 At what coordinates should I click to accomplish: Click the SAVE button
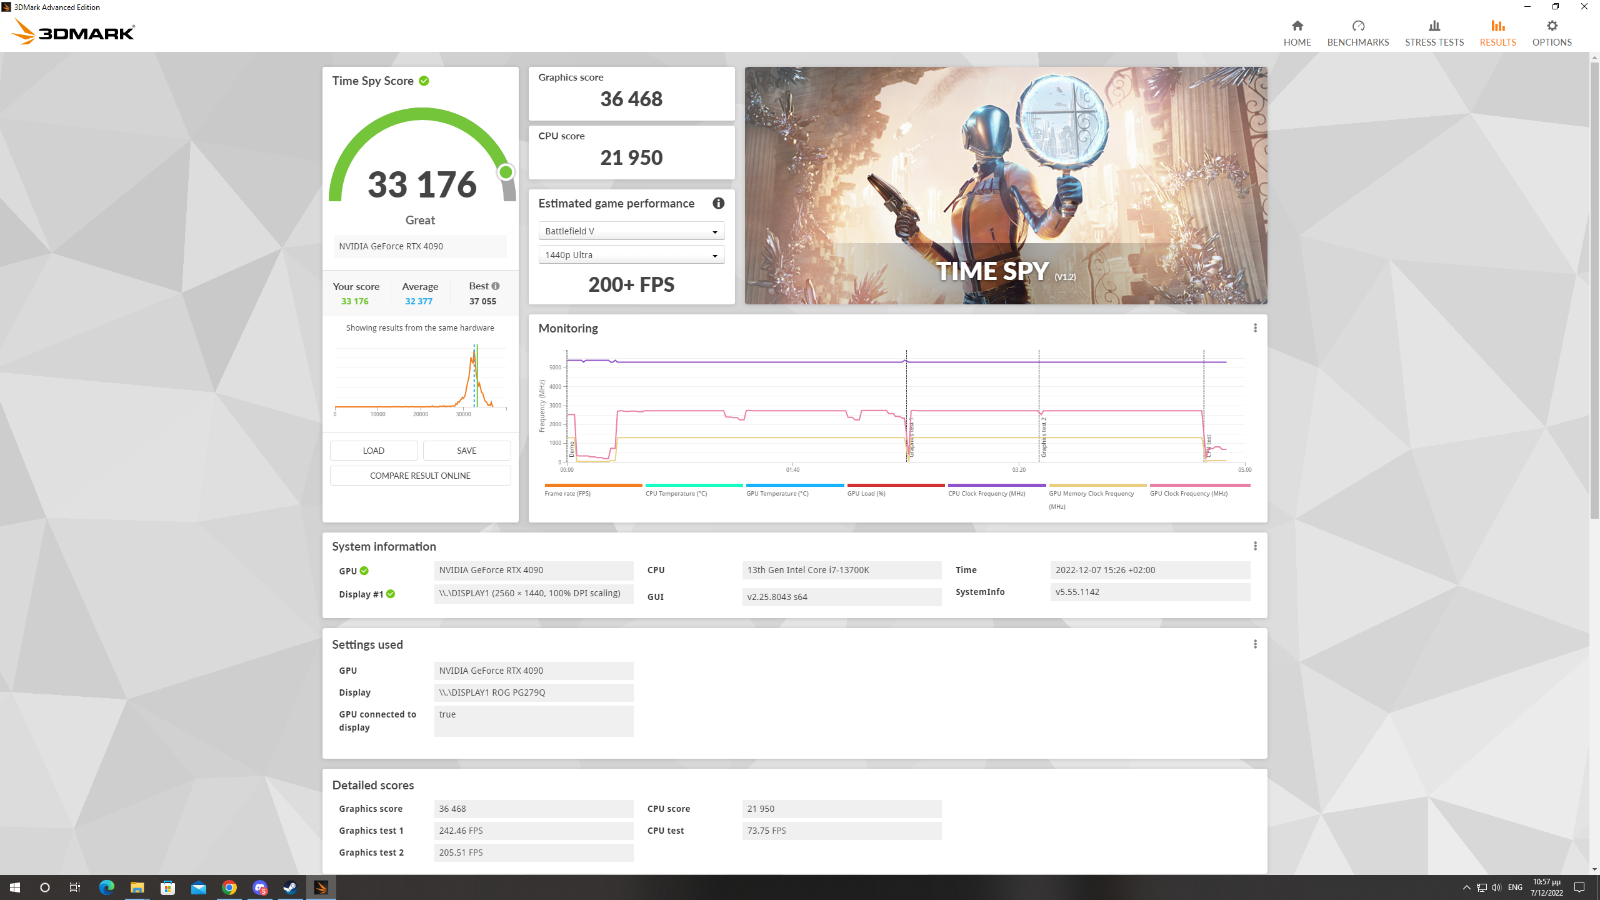coord(467,451)
